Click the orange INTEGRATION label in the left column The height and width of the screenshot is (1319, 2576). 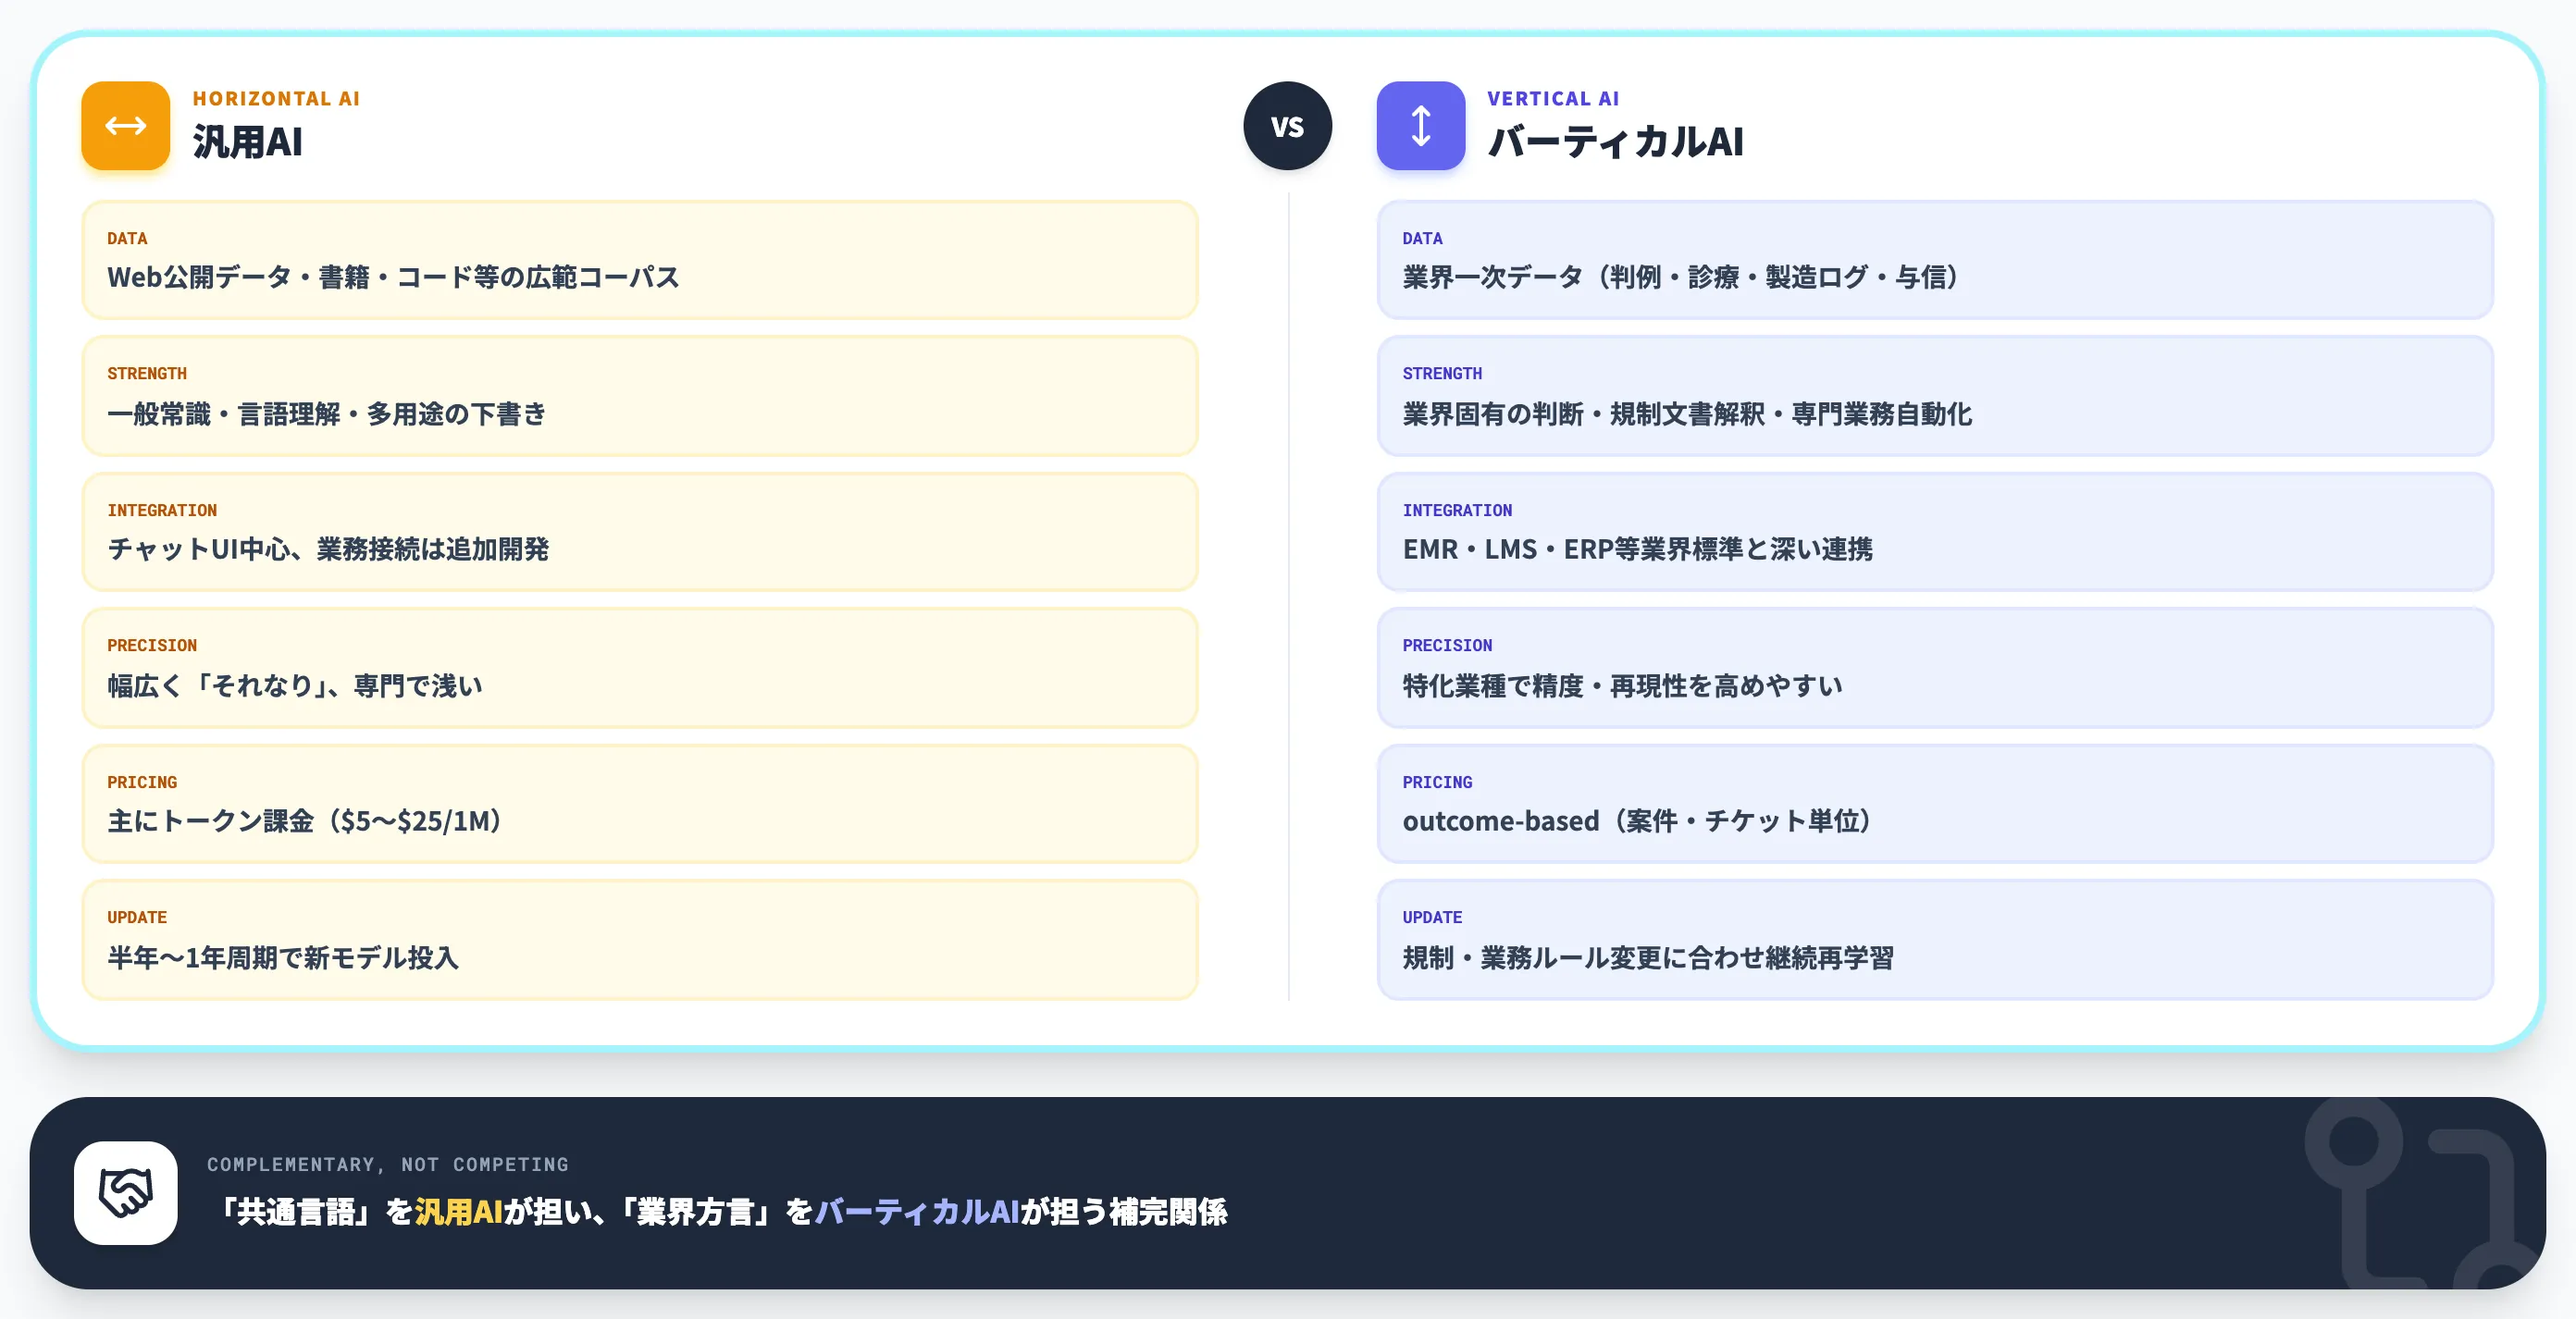coord(162,510)
